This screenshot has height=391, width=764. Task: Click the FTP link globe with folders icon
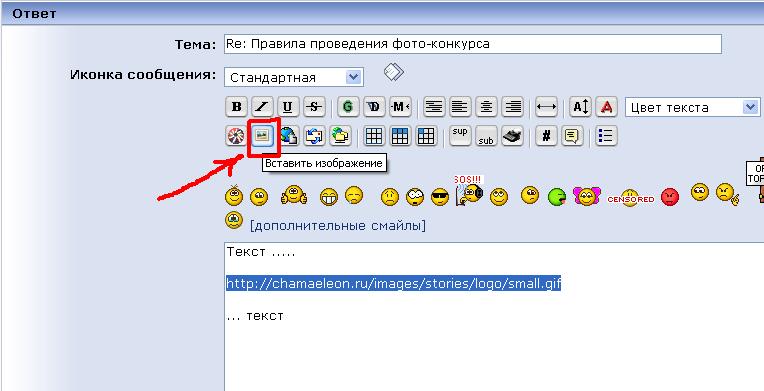click(340, 136)
